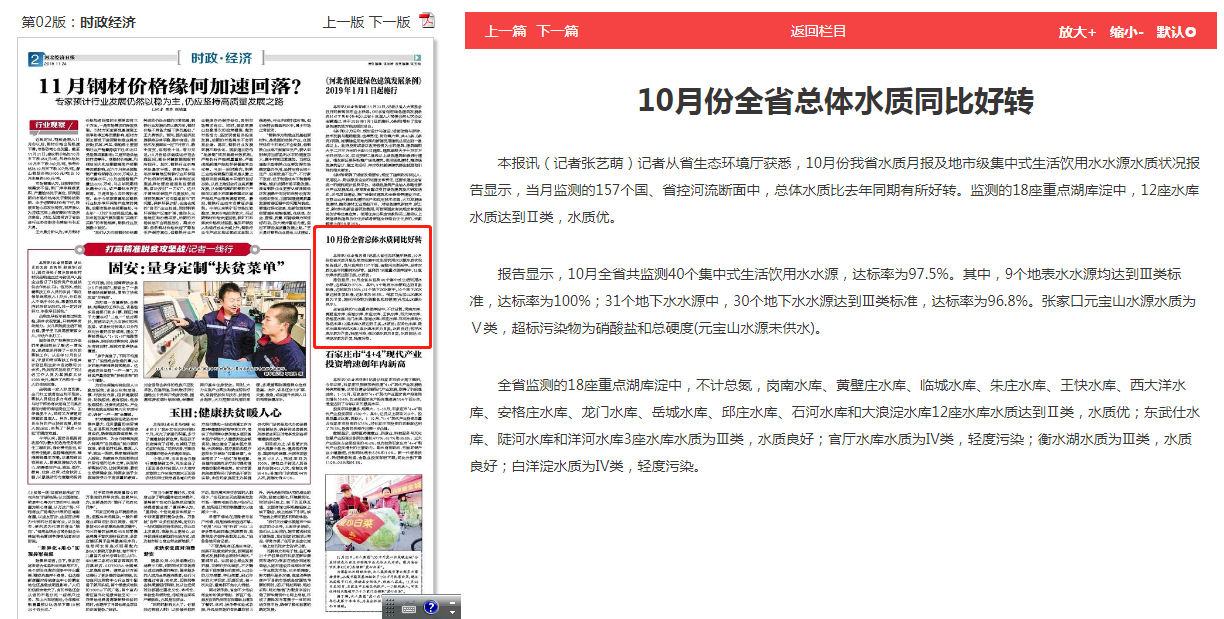Enlarge text with 放大+
The height and width of the screenshot is (619, 1224).
point(1077,32)
